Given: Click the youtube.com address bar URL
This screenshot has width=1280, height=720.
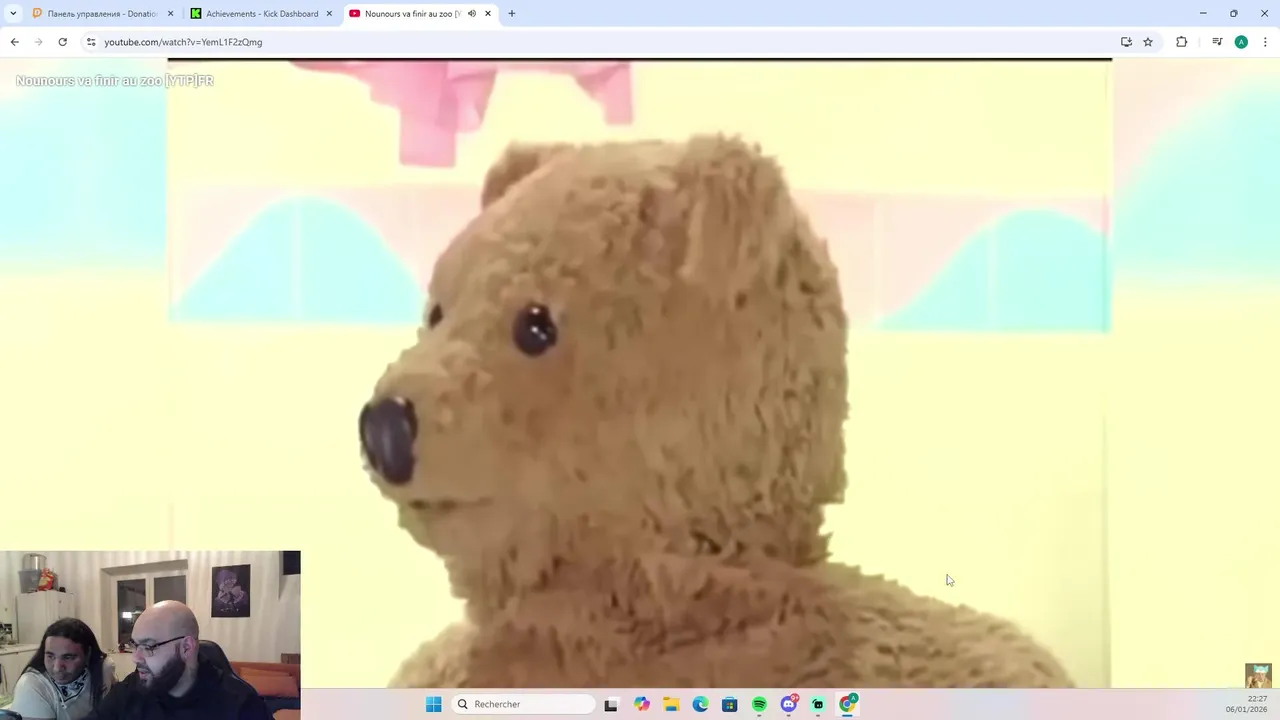Looking at the screenshot, I should point(183,42).
